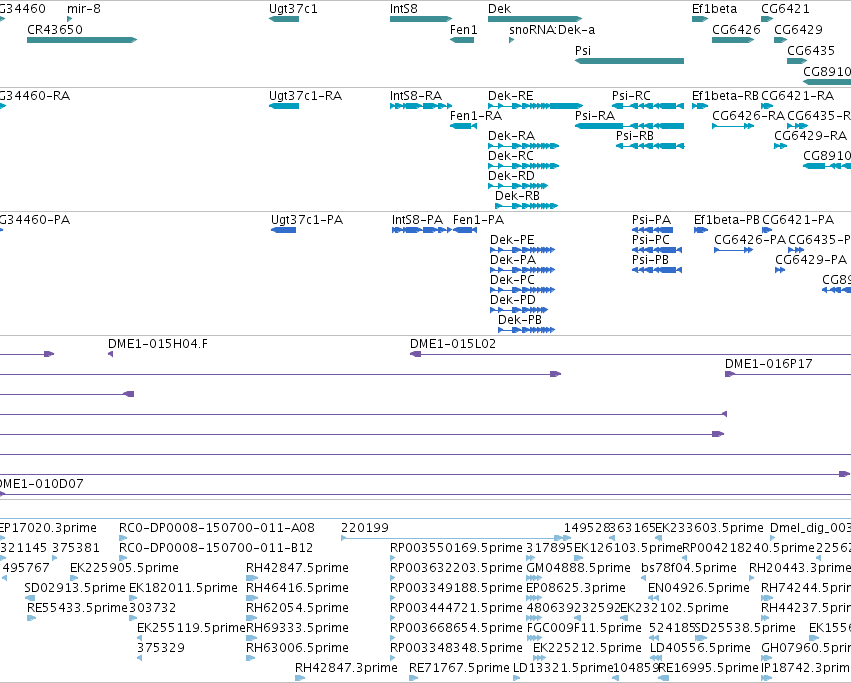The width and height of the screenshot is (851, 683).
Task: Open the Fen1 gene feature
Action: coord(462,40)
